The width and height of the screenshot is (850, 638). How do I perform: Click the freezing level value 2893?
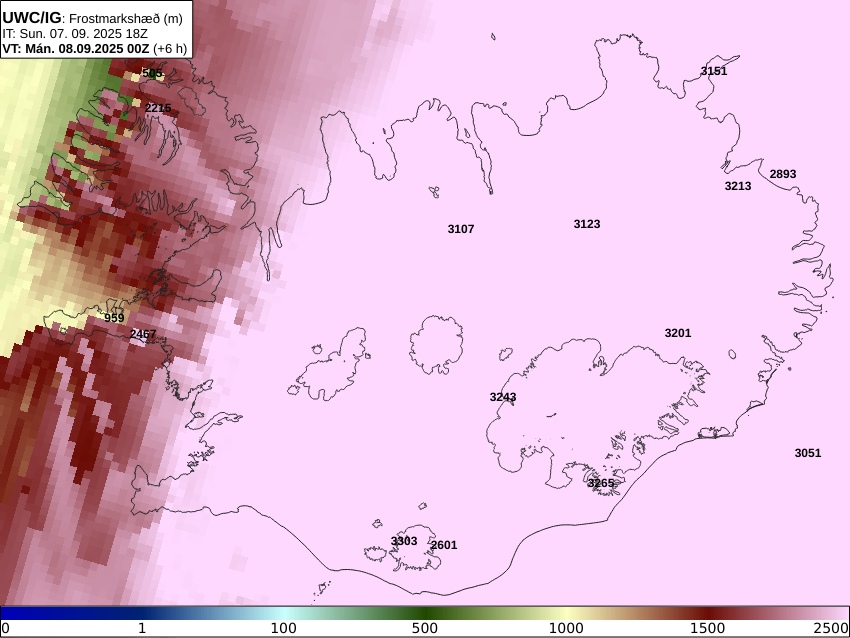coord(783,174)
